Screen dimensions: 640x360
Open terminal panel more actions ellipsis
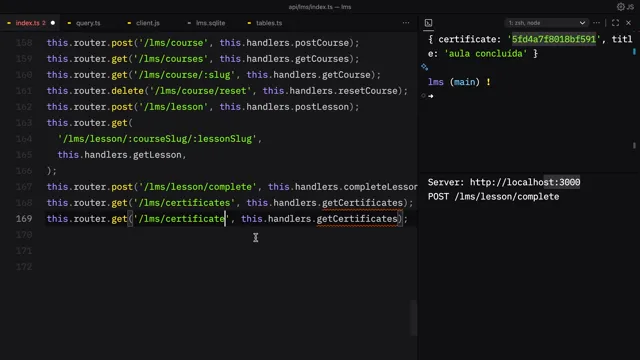coord(596,23)
